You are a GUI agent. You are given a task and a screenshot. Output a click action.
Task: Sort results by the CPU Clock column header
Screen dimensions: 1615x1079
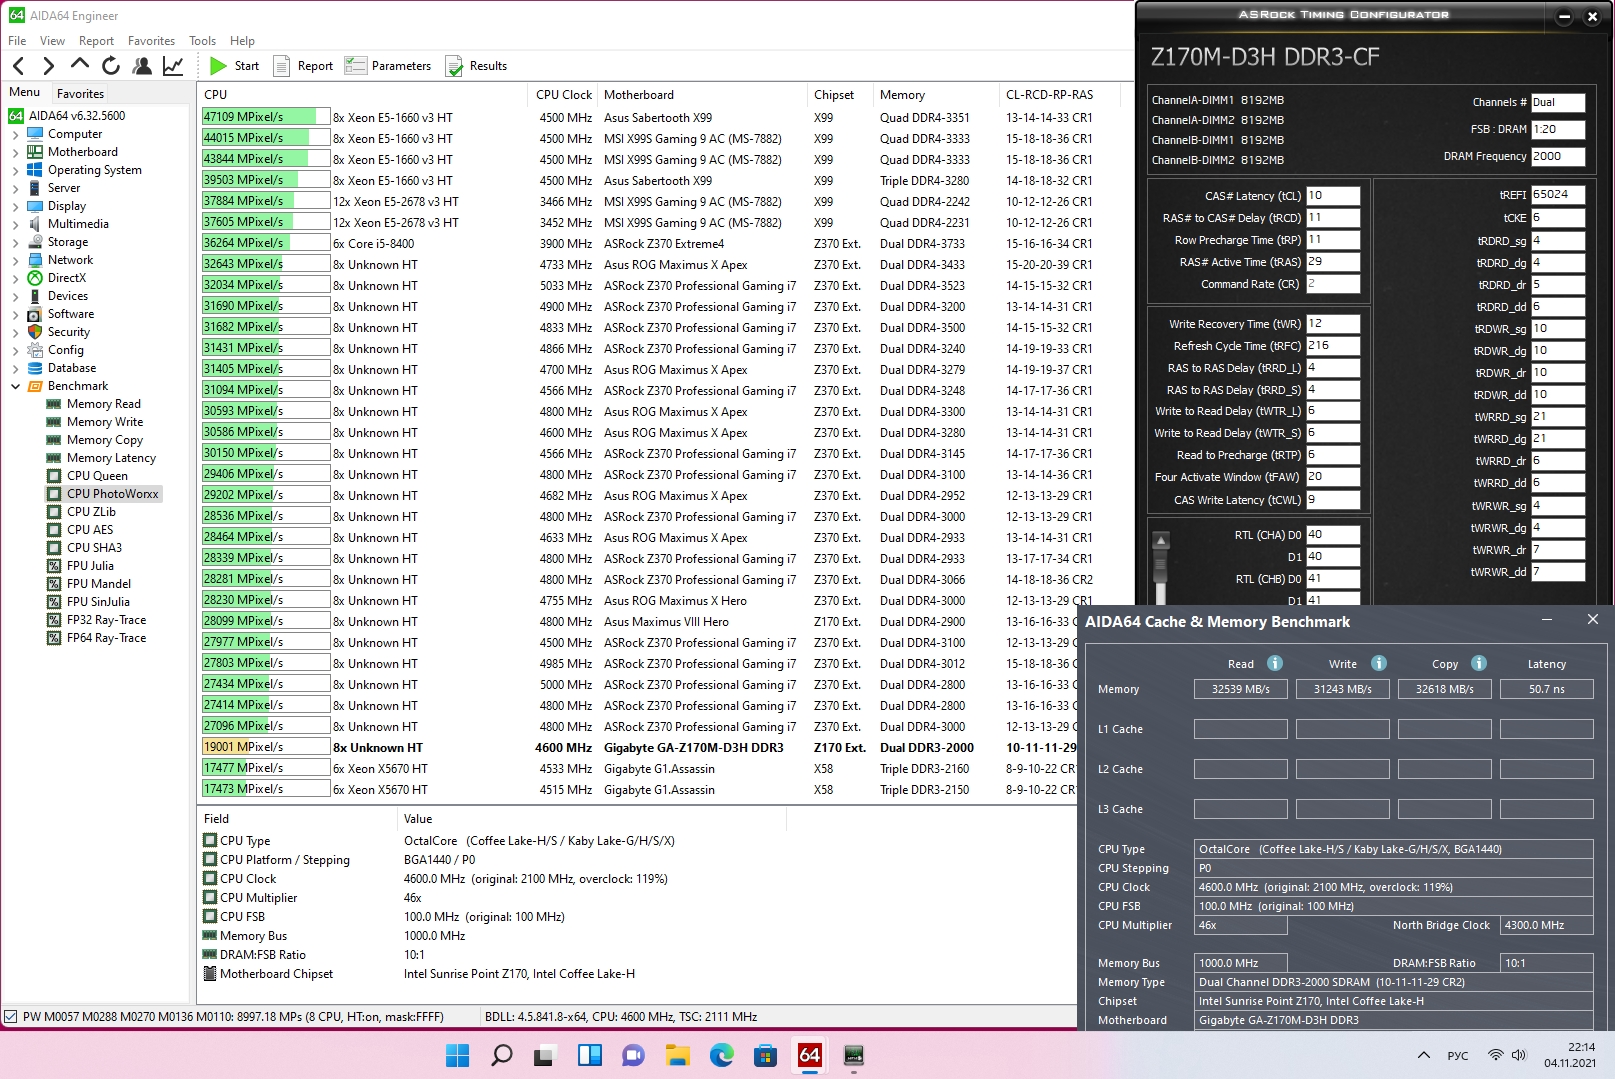(564, 95)
